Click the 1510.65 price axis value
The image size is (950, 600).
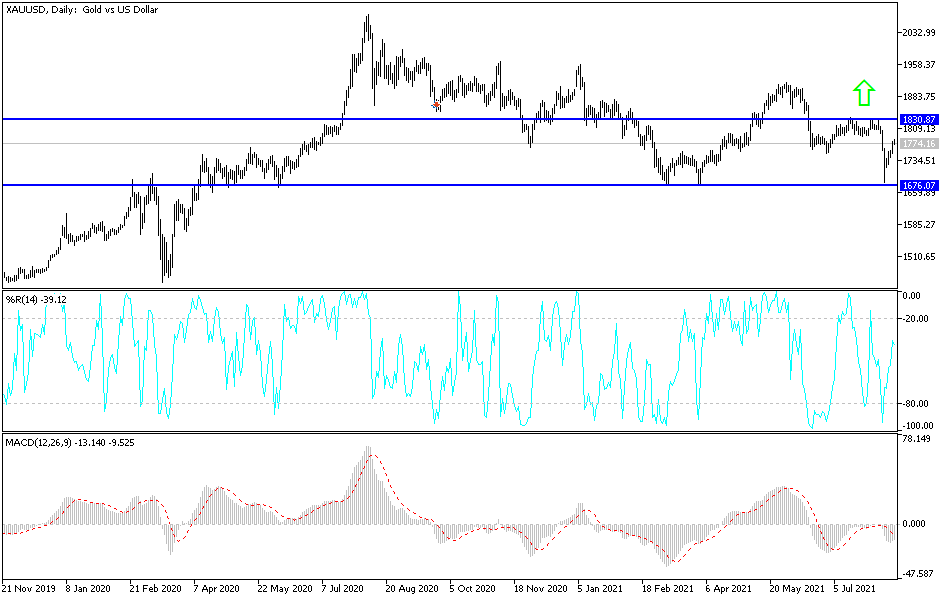(919, 257)
